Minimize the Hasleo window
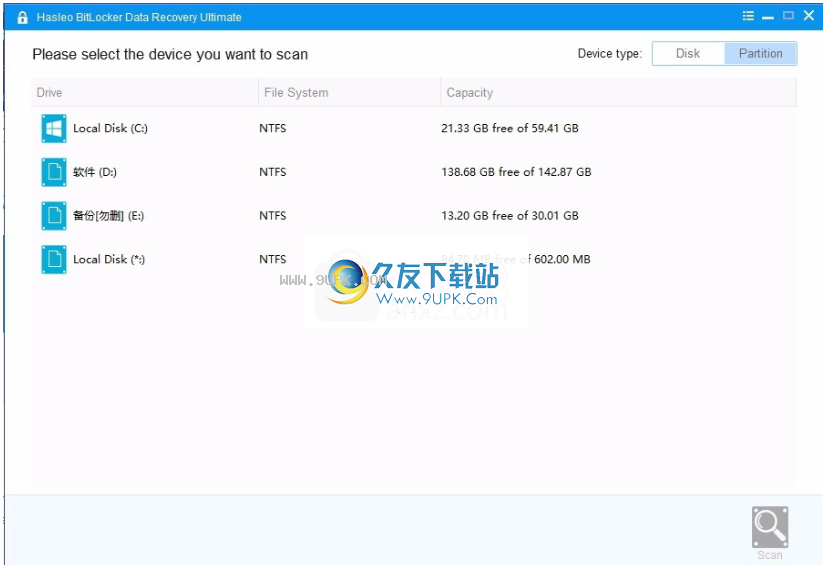Screen dimensions: 833x565 tap(768, 18)
